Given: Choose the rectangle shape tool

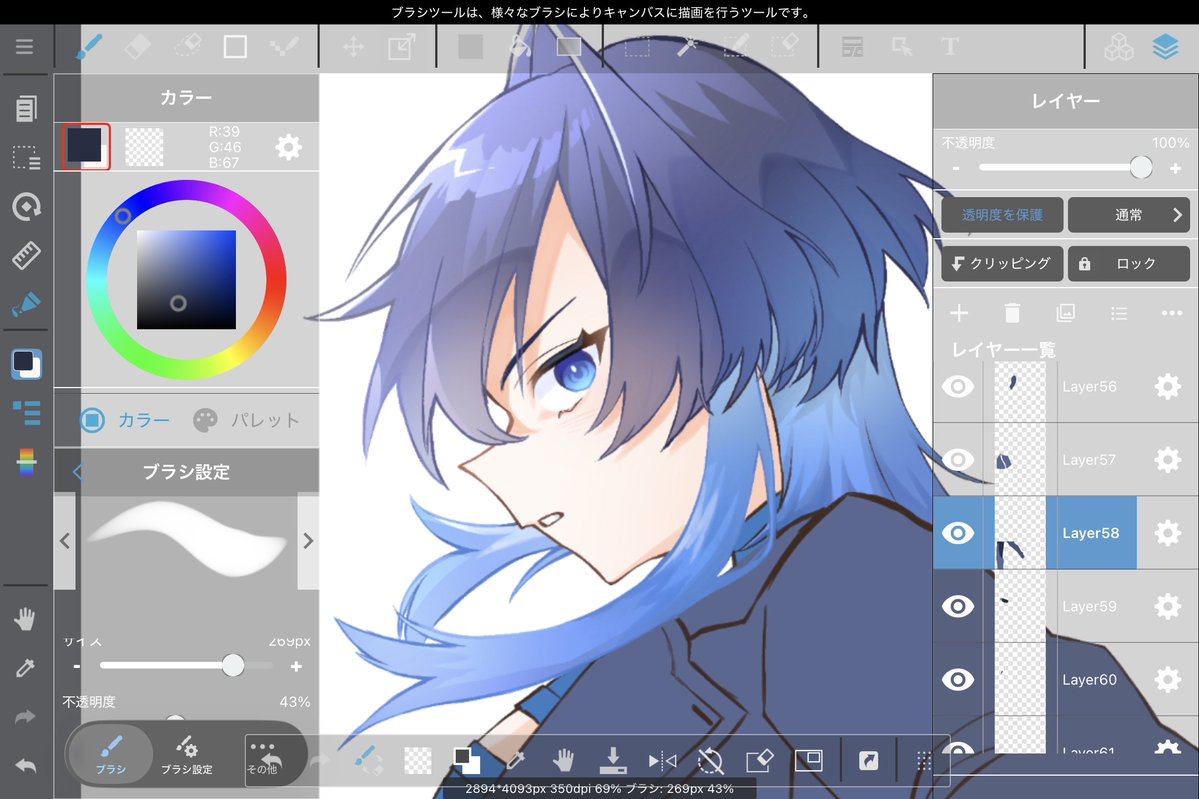Looking at the screenshot, I should tap(235, 47).
